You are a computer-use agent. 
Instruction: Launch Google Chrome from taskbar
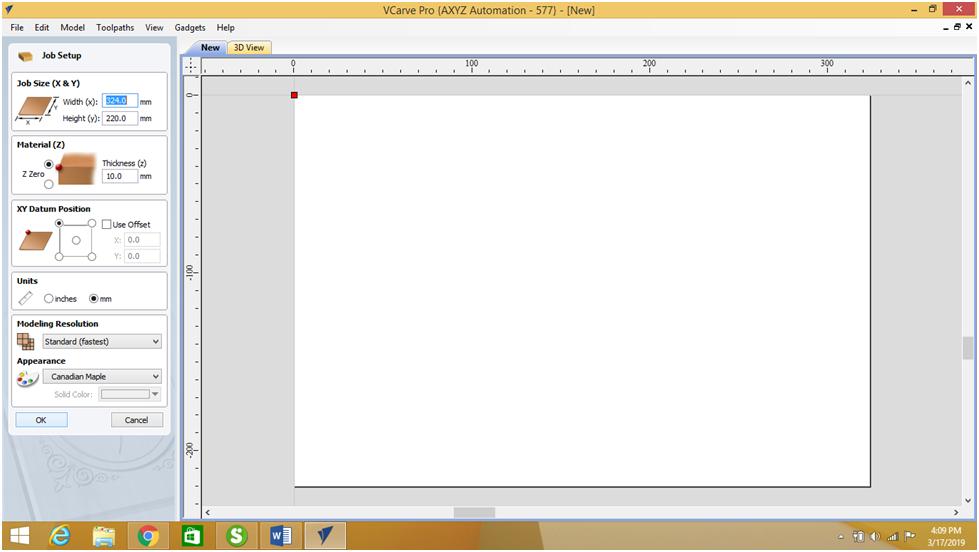point(148,536)
